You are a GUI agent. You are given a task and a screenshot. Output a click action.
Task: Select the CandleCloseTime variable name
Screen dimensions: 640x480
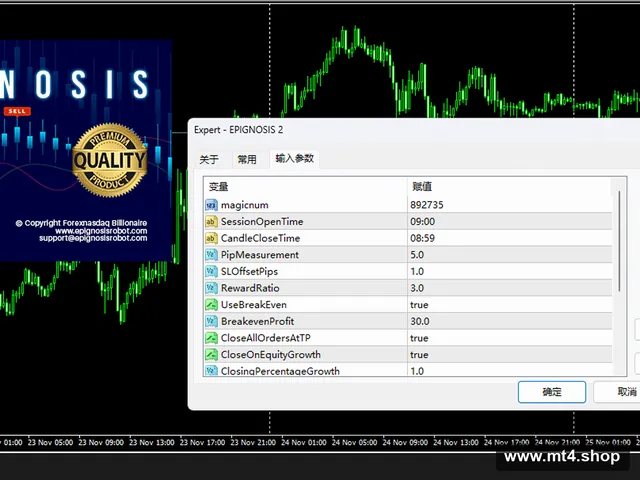tap(260, 238)
